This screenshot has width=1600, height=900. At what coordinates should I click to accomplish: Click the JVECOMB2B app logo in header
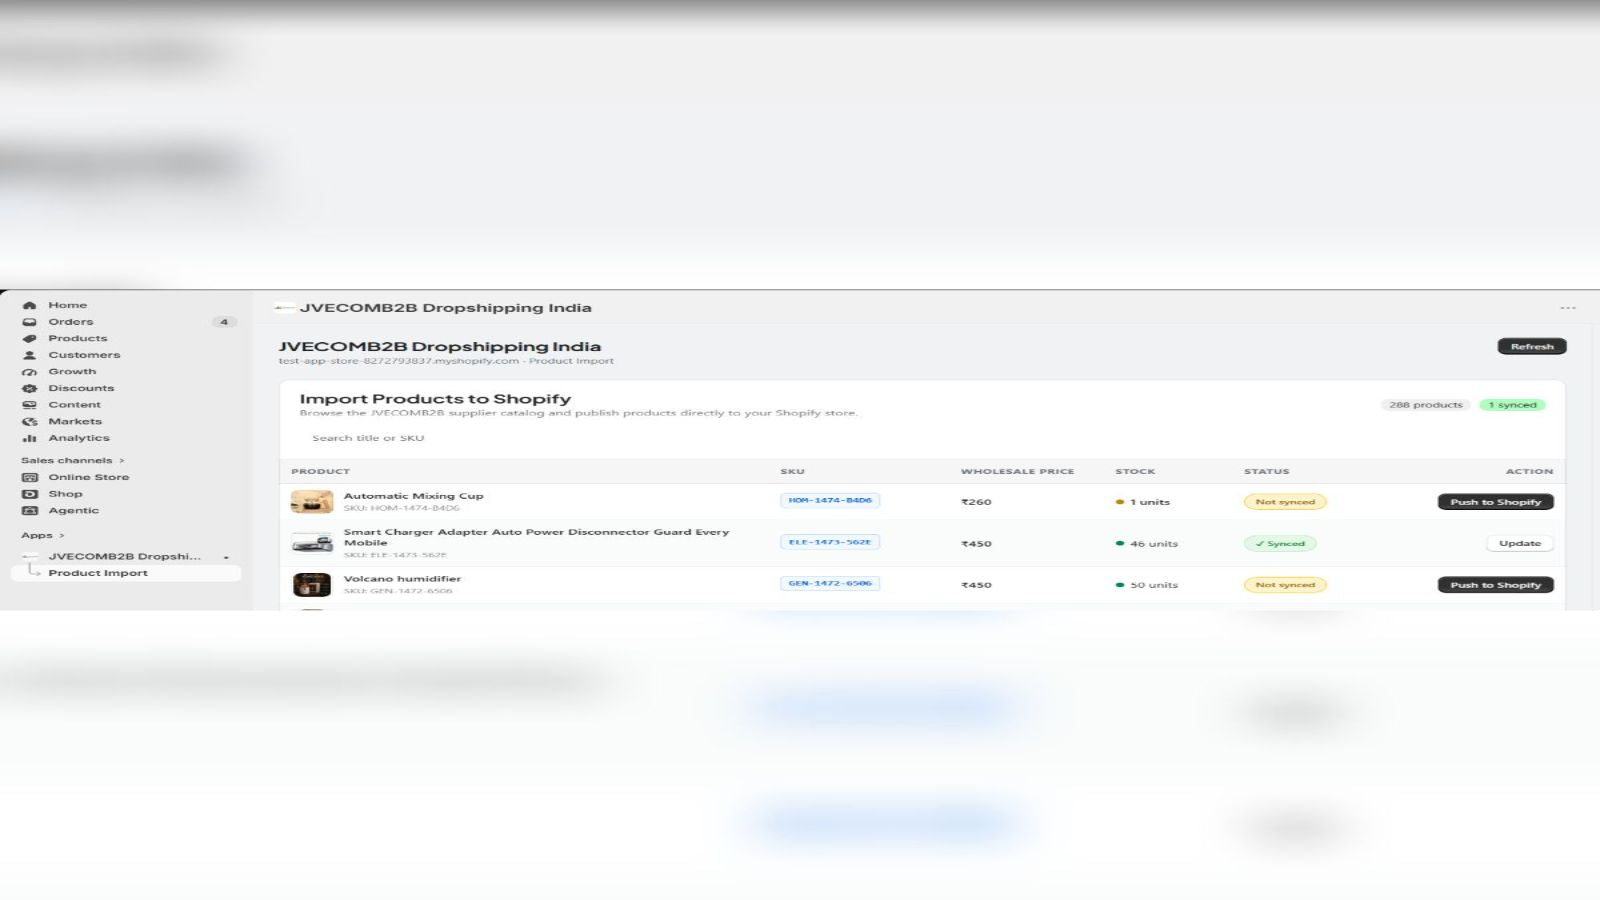tap(285, 308)
